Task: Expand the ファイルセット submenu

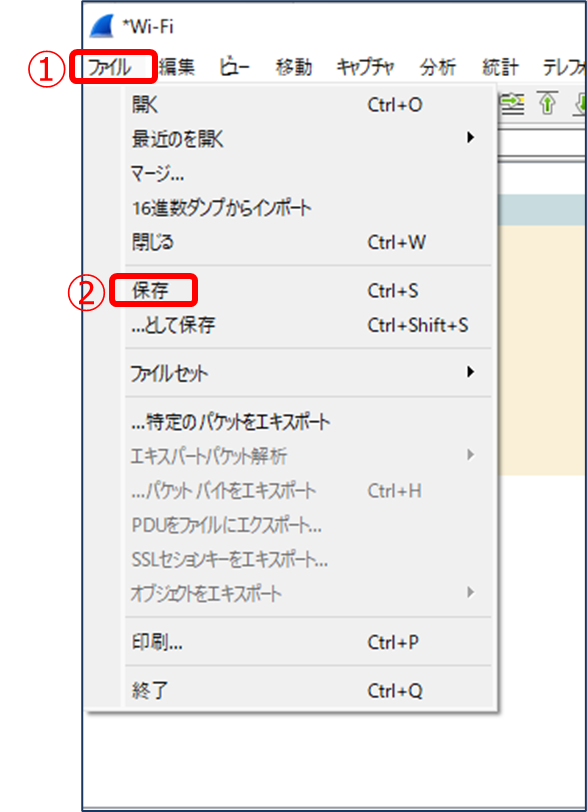Action: 308,373
